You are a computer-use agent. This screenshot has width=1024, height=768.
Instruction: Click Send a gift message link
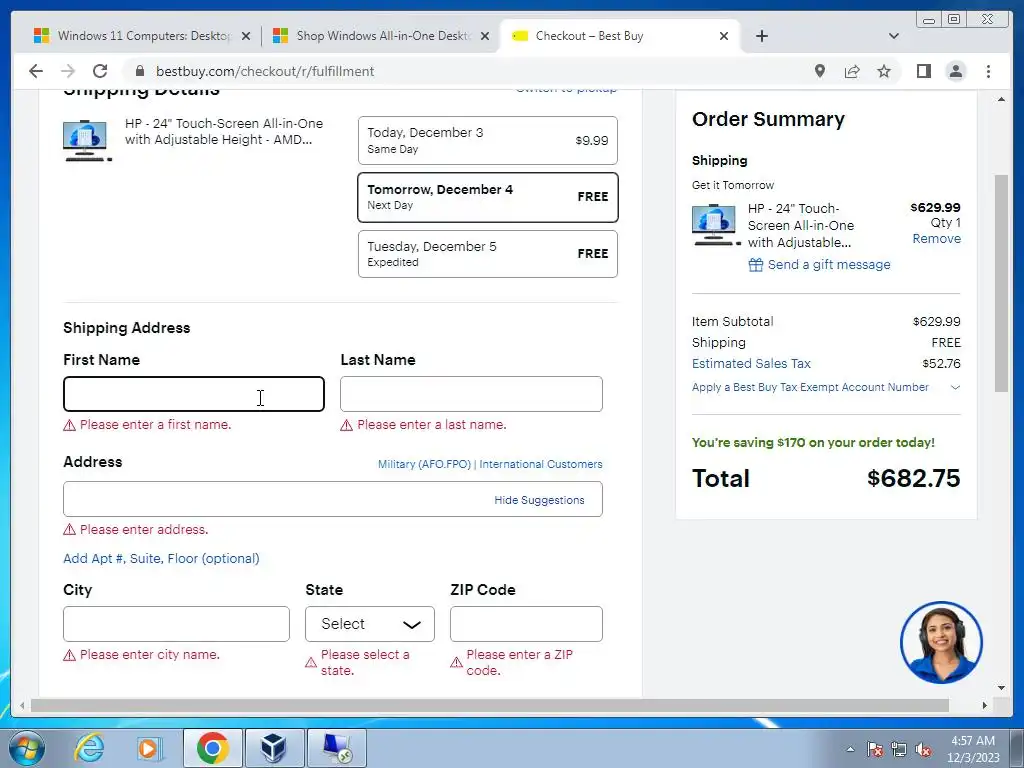point(829,264)
